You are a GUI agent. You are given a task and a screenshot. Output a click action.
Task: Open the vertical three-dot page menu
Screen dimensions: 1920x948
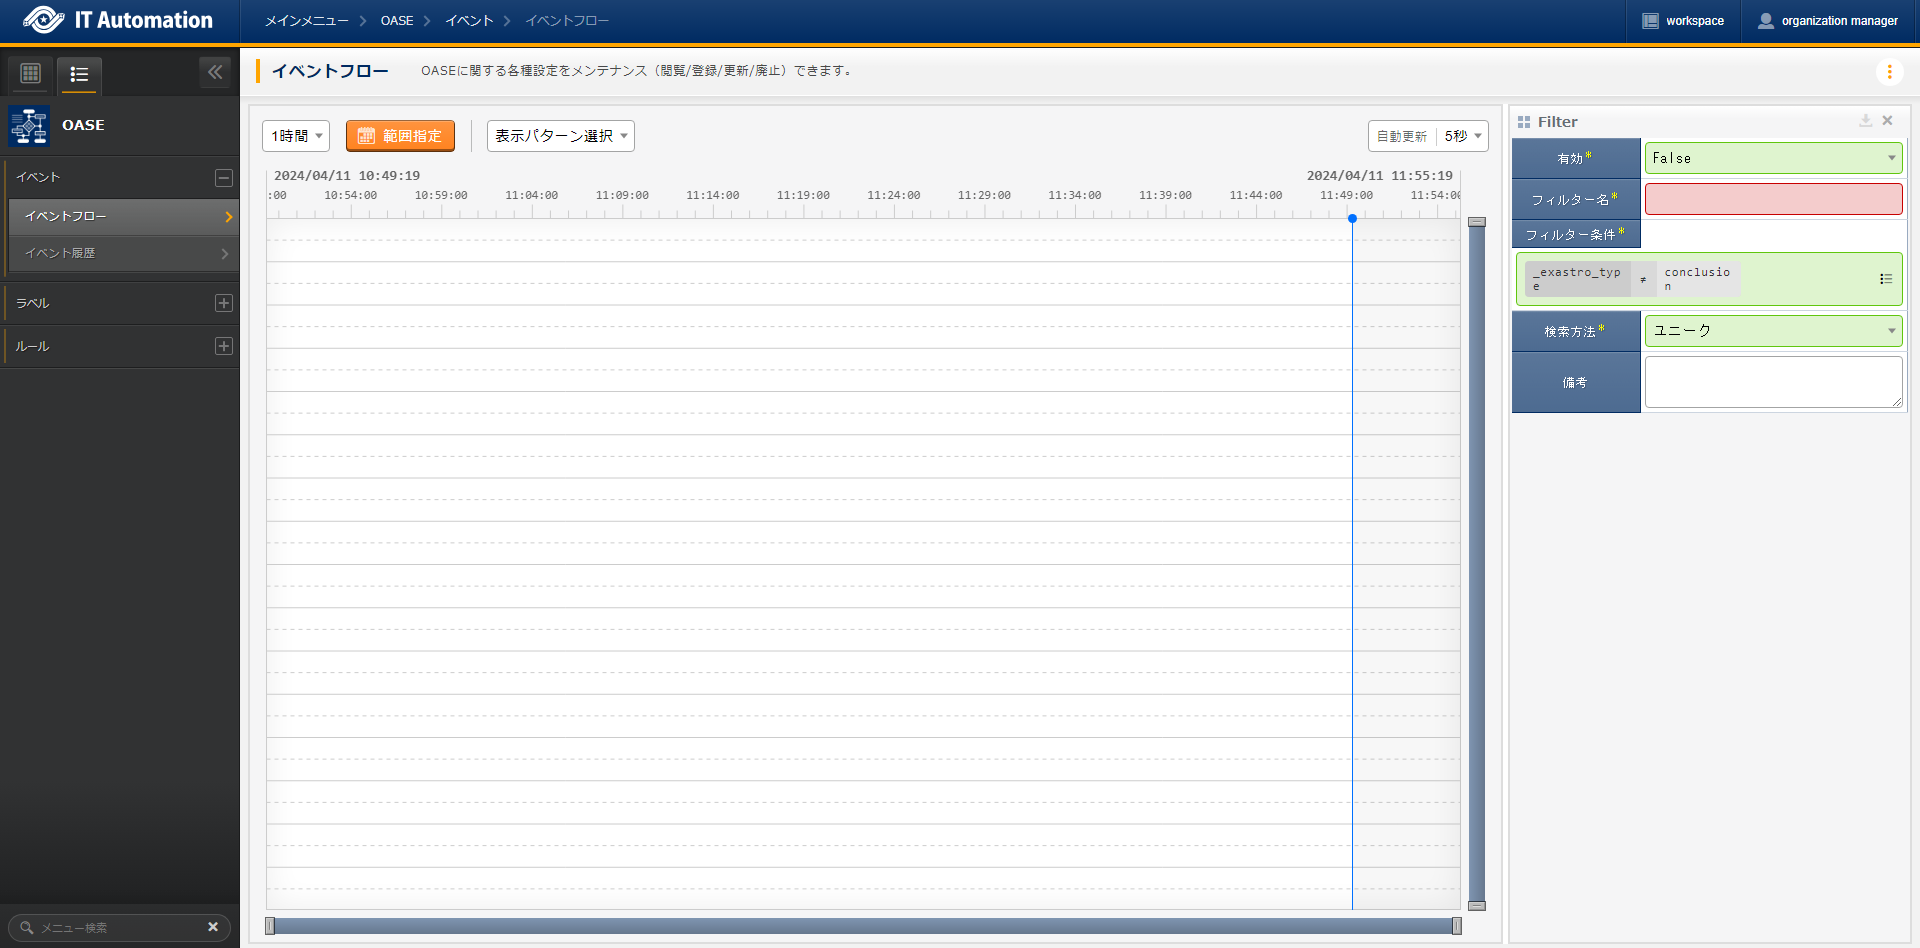point(1889,71)
